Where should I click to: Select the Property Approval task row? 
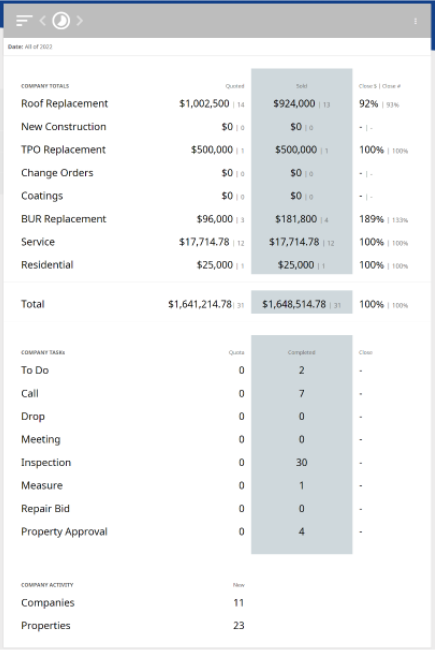pos(215,531)
